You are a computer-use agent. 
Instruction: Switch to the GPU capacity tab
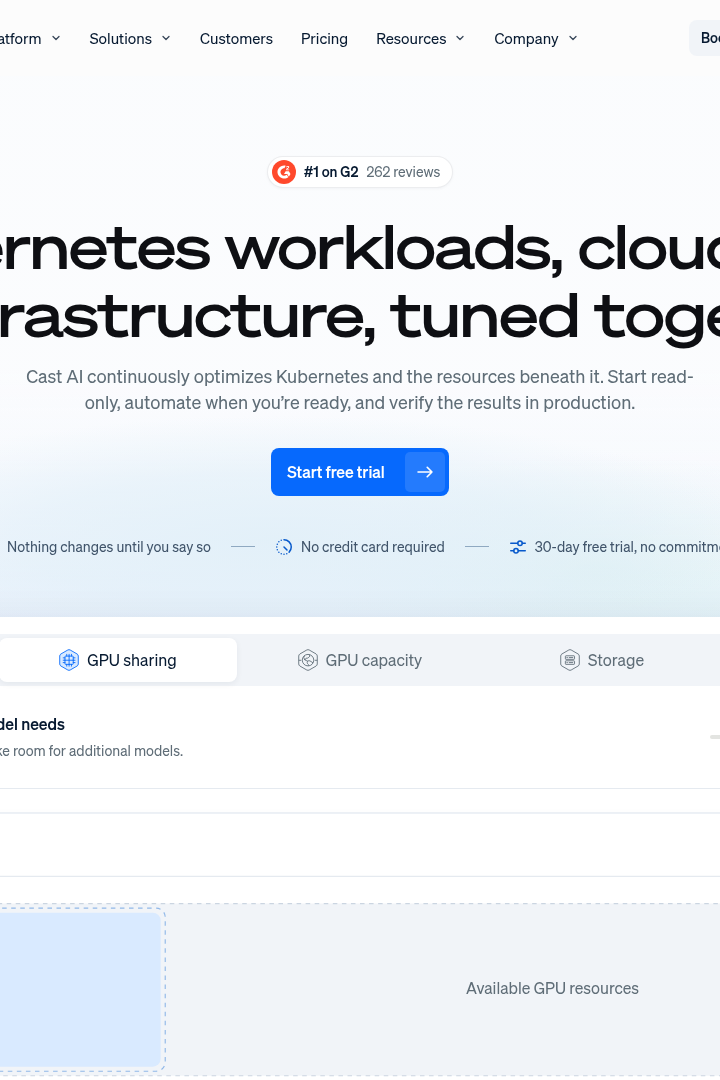[x=360, y=660]
